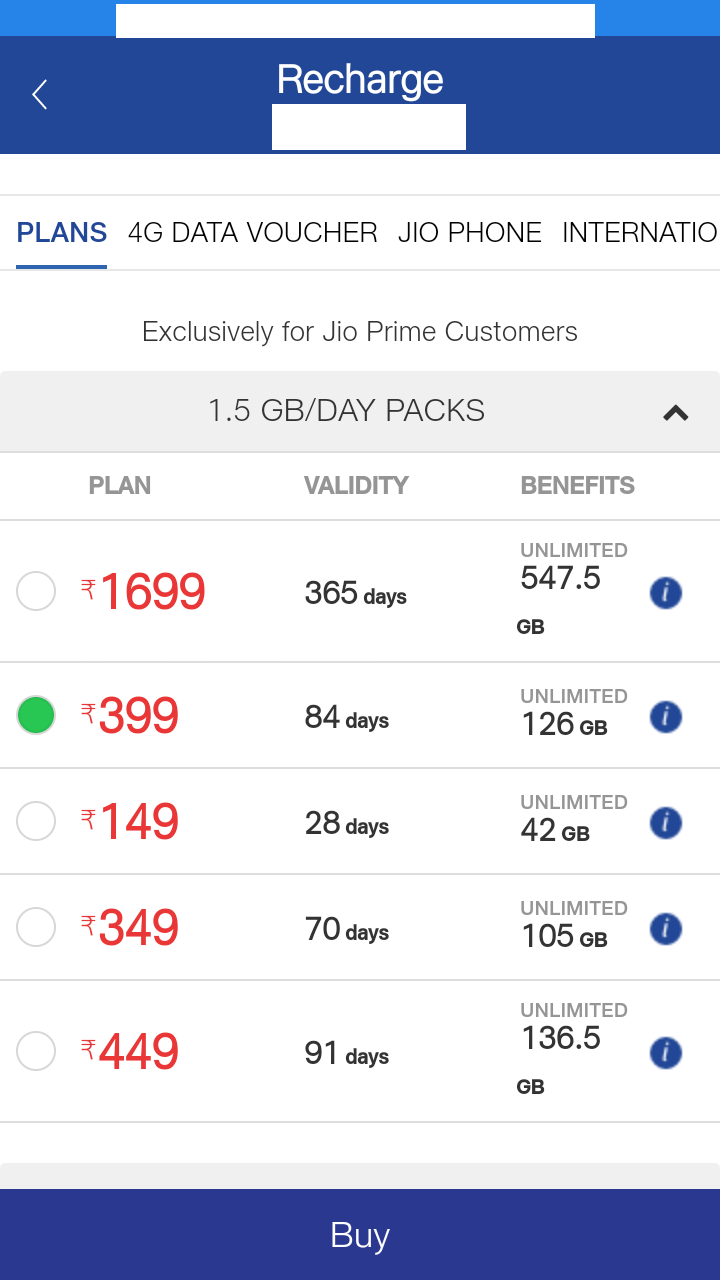Tap the 365 days validity text
The height and width of the screenshot is (1280, 720).
(355, 593)
